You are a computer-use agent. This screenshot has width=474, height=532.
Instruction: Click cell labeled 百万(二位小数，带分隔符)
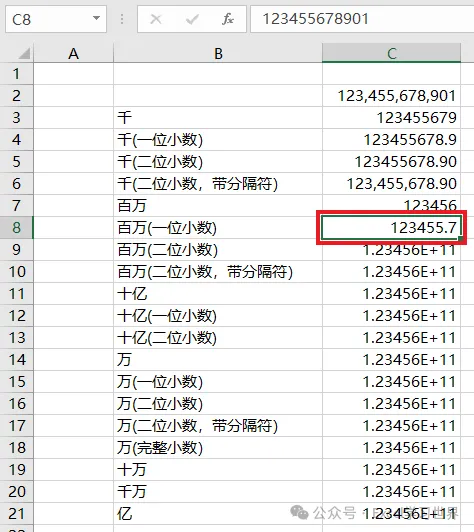pyautogui.click(x=218, y=271)
